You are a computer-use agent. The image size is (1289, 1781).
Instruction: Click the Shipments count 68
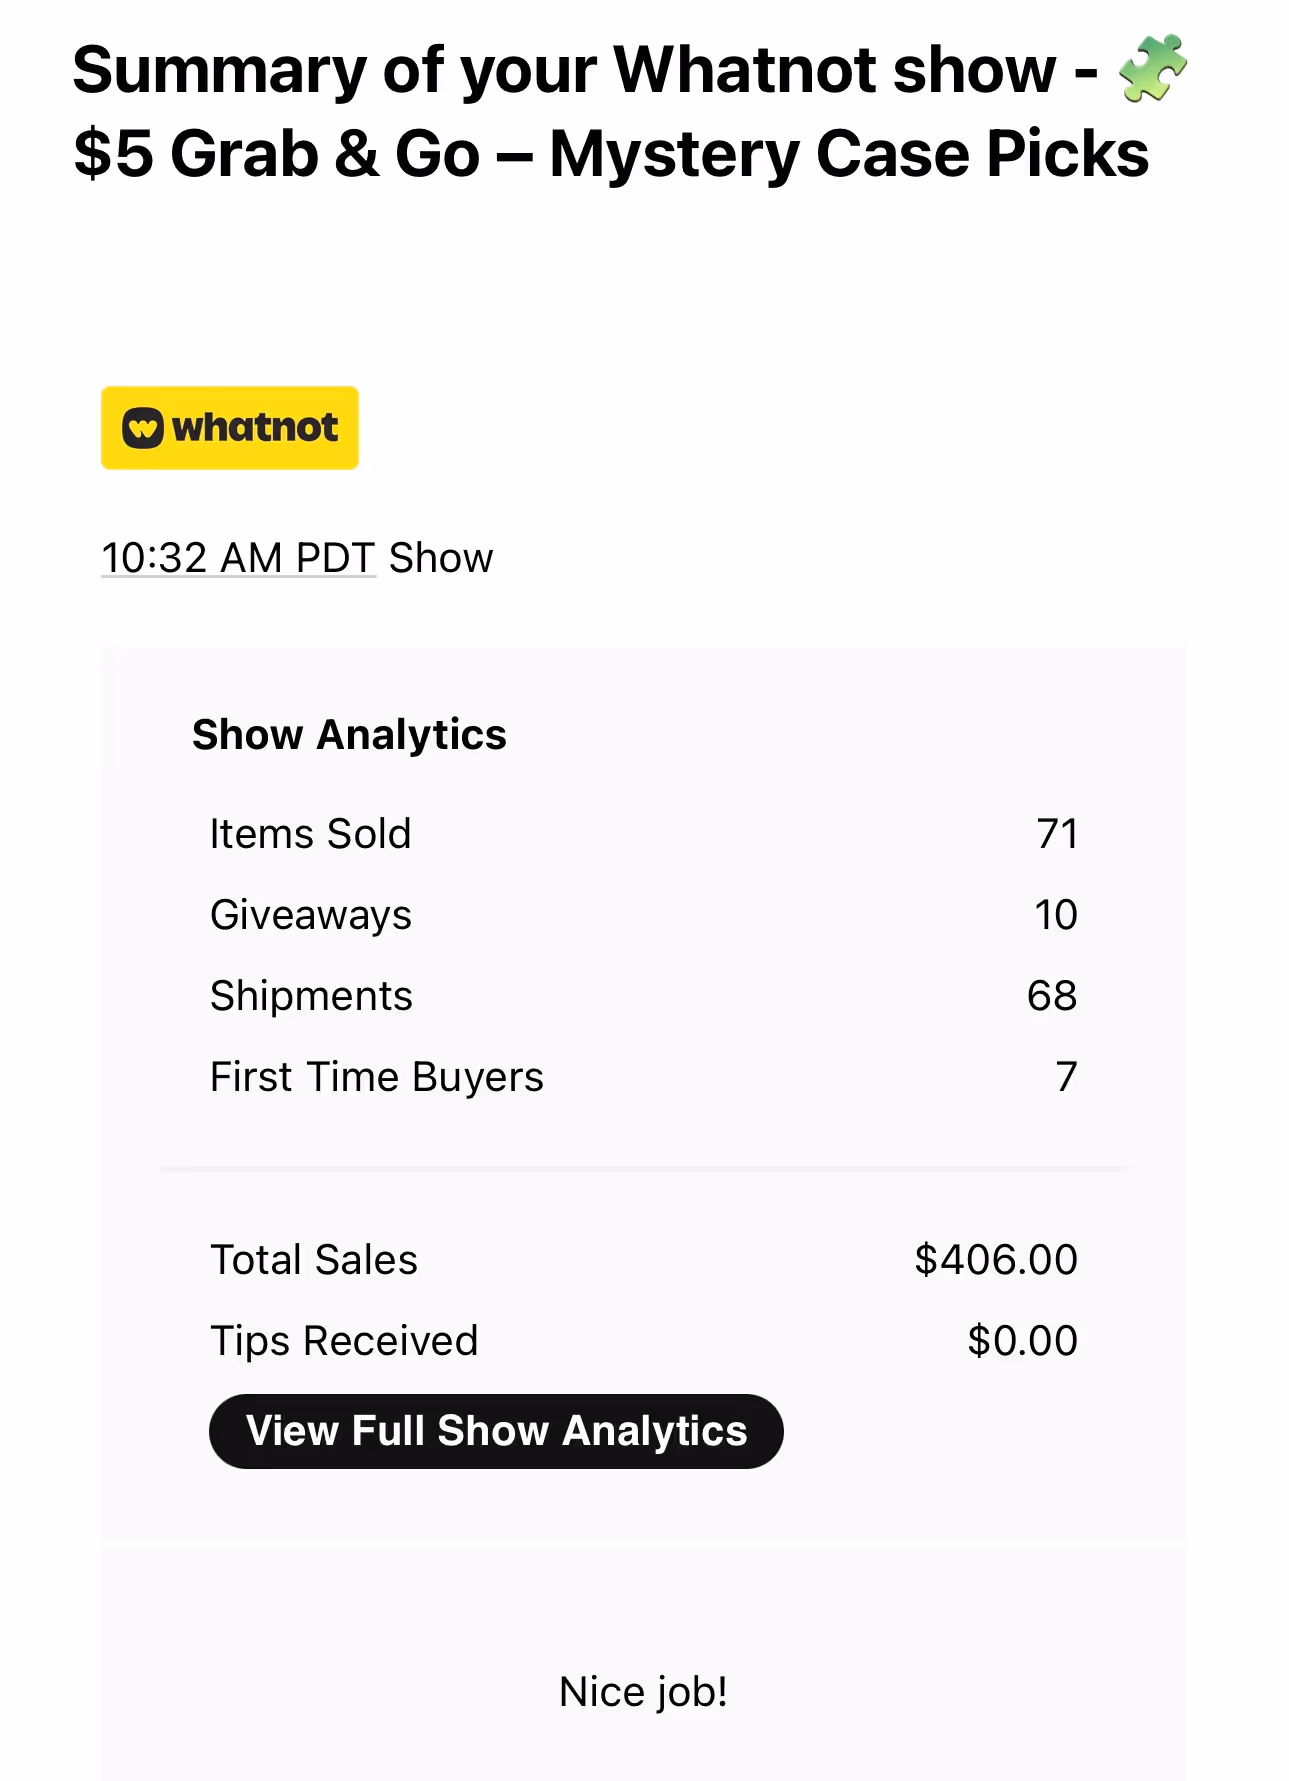point(1053,996)
